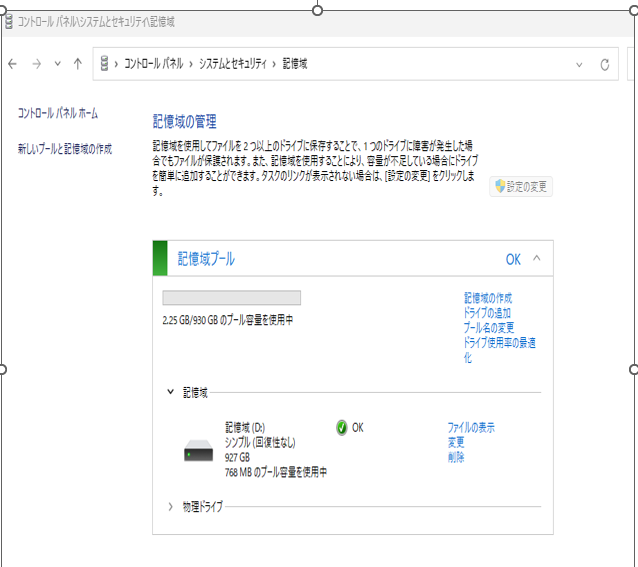
Task: Select システムとセキュリティ in the breadcrumb
Action: click(x=234, y=64)
